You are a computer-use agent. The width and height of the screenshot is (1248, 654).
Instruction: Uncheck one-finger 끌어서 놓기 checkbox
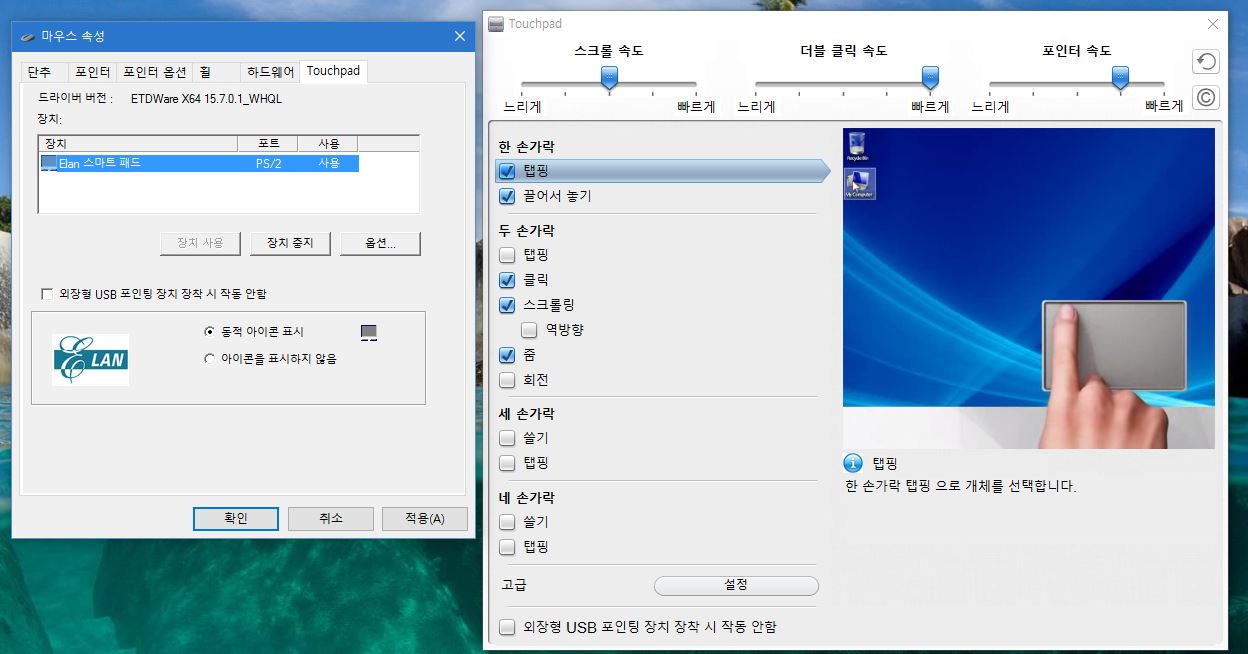point(507,197)
